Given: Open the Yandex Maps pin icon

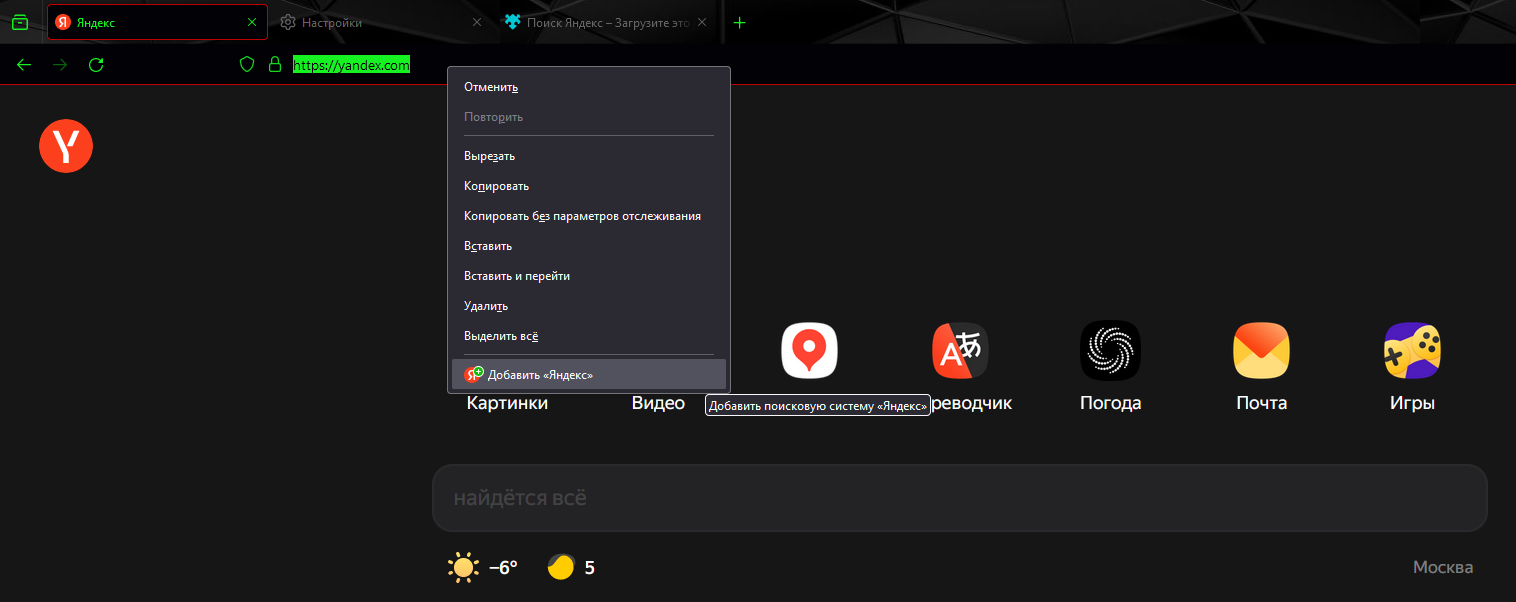Looking at the screenshot, I should (809, 351).
